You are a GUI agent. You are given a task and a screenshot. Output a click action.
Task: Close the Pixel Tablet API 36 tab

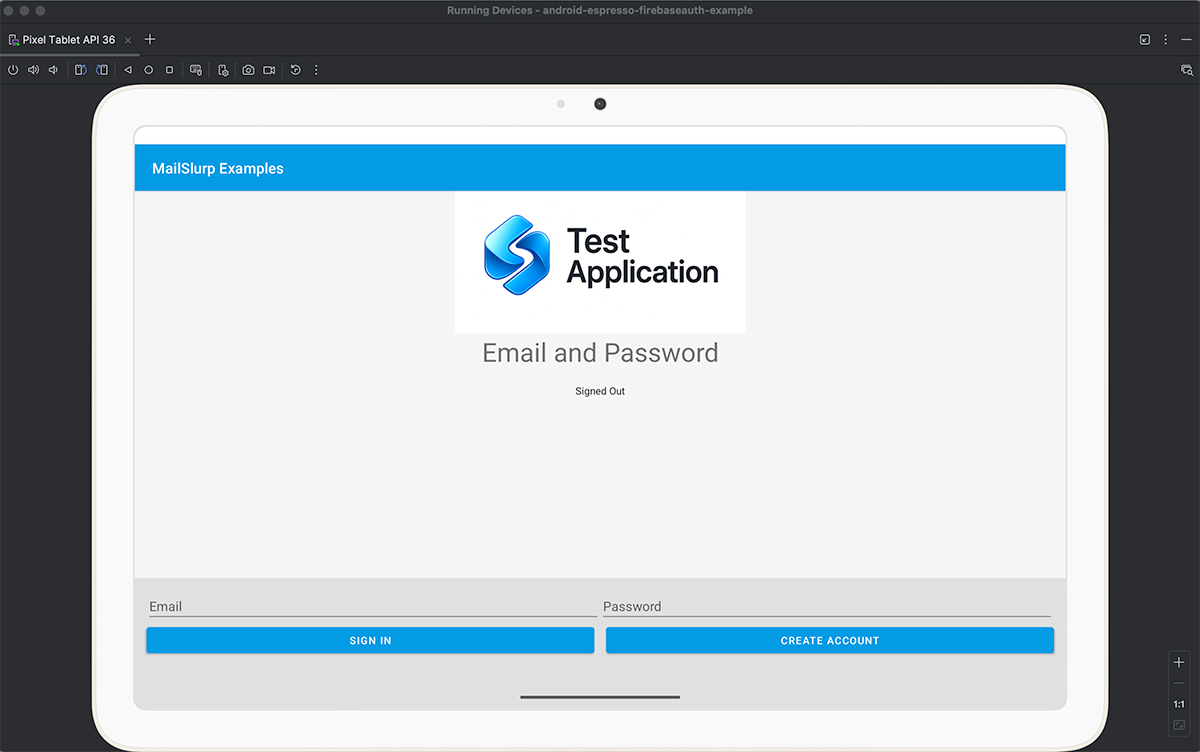point(128,40)
